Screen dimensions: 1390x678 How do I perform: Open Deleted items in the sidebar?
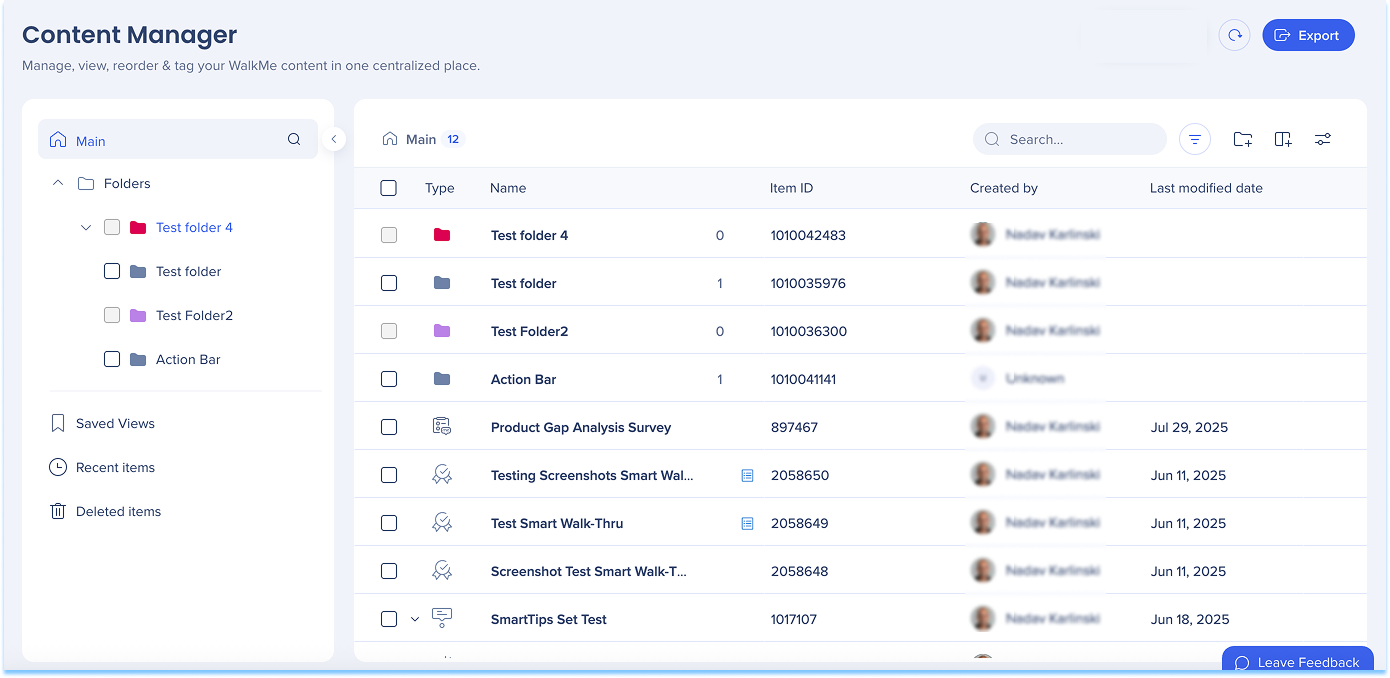(x=118, y=512)
